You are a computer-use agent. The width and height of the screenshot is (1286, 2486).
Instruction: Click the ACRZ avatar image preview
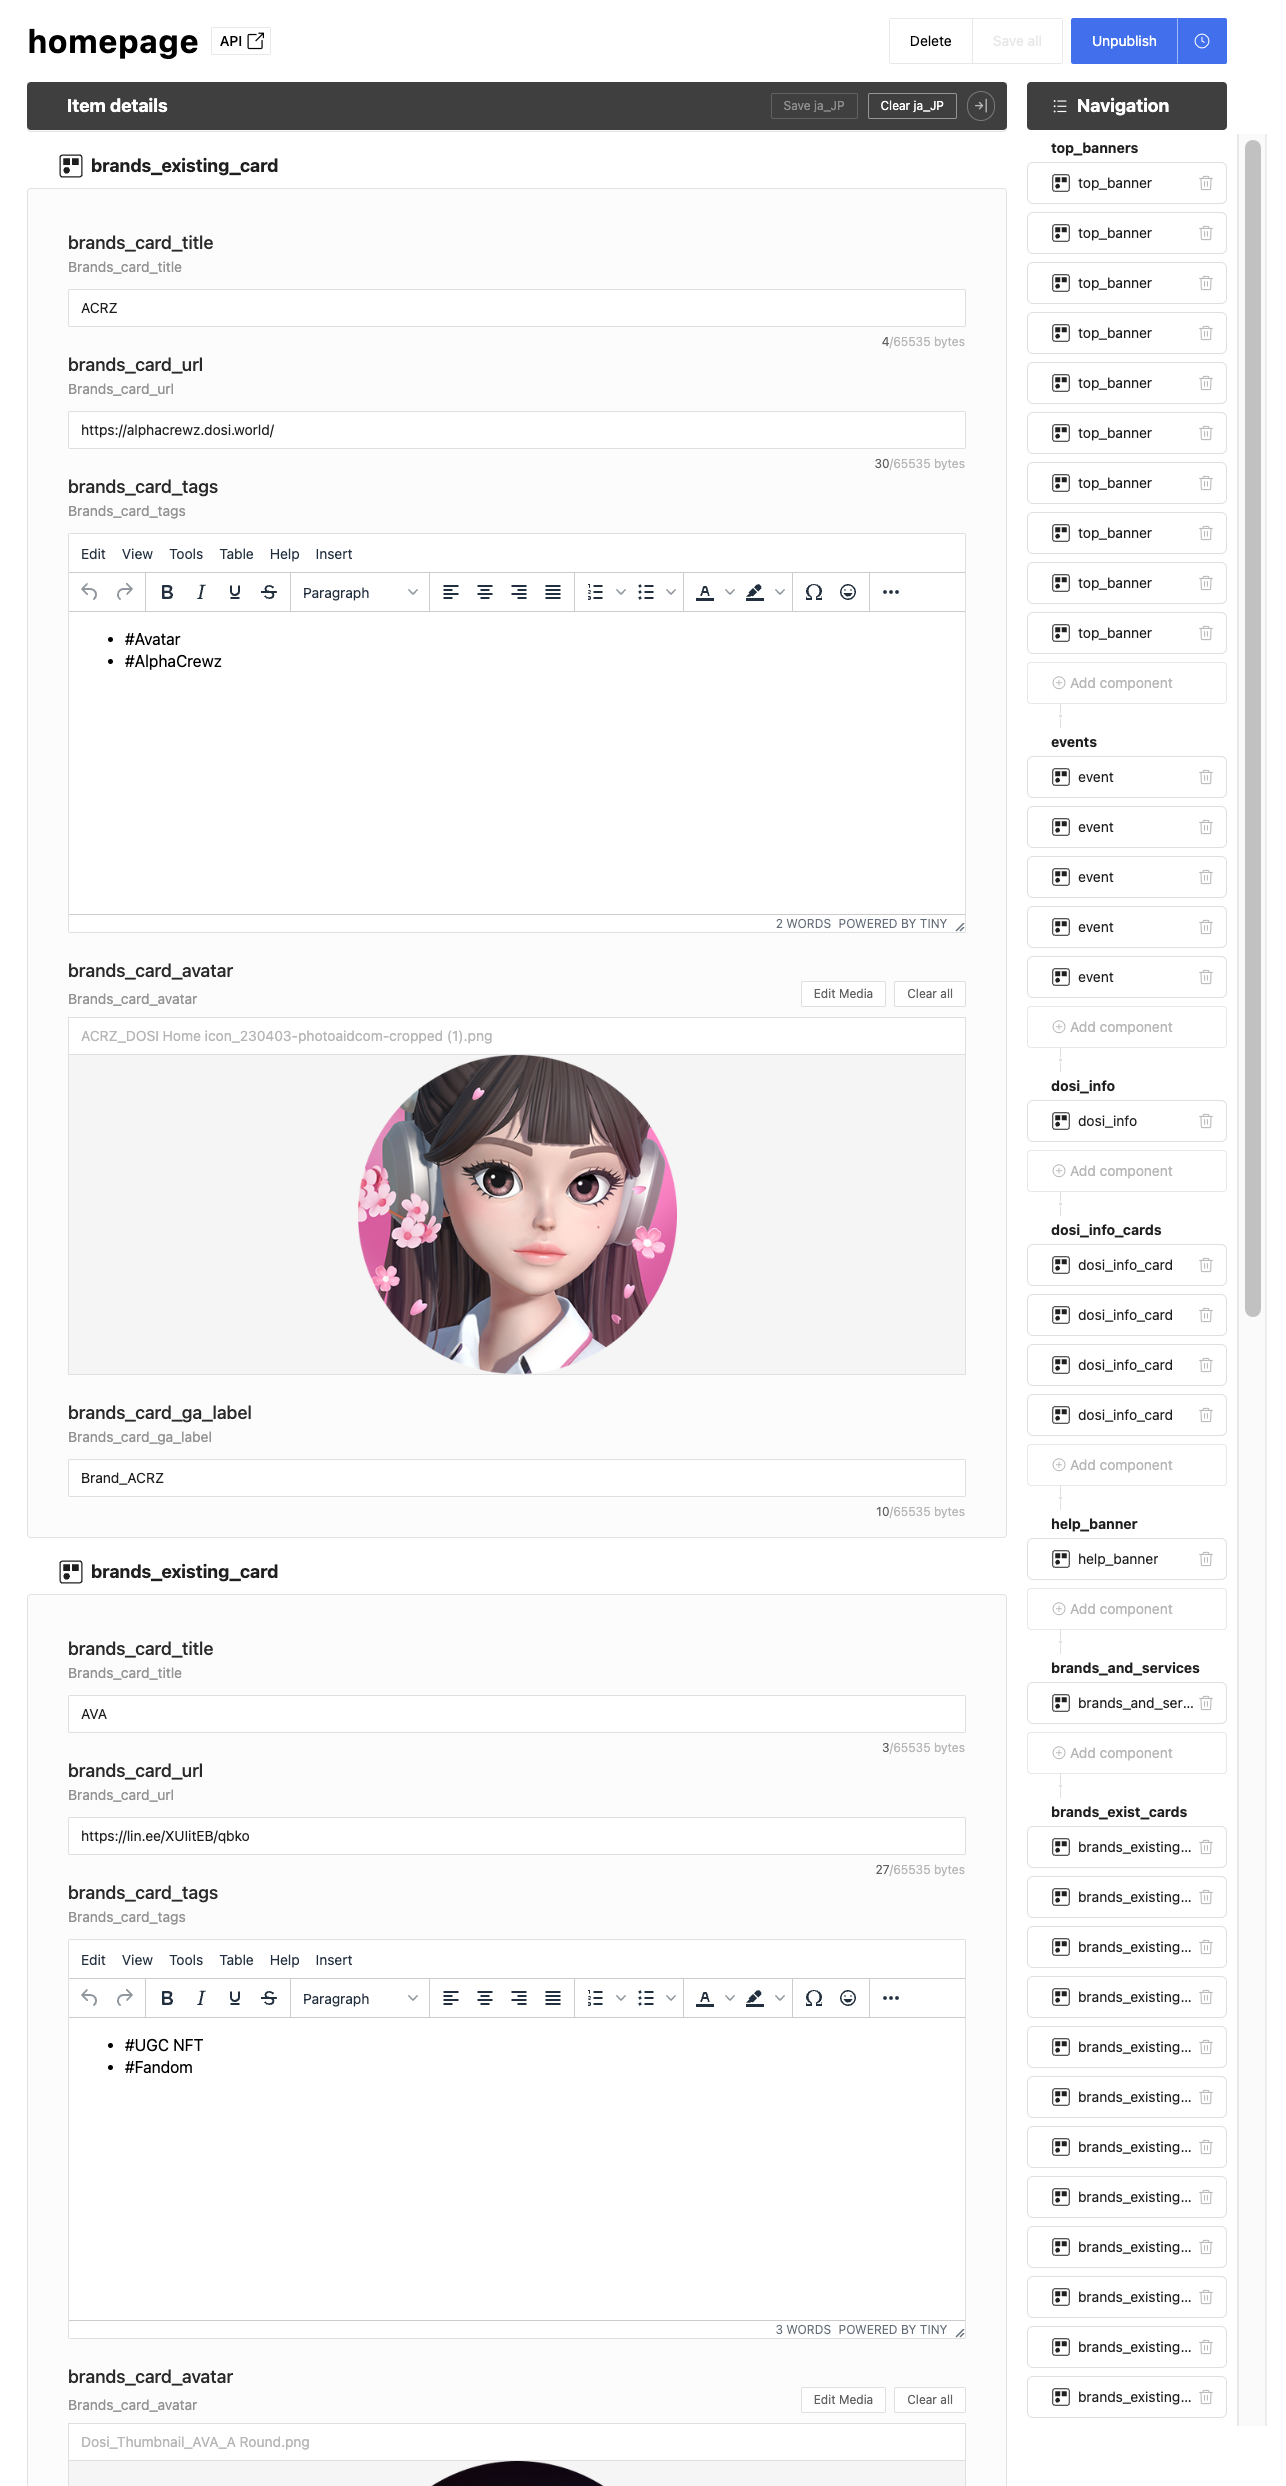tap(517, 1214)
